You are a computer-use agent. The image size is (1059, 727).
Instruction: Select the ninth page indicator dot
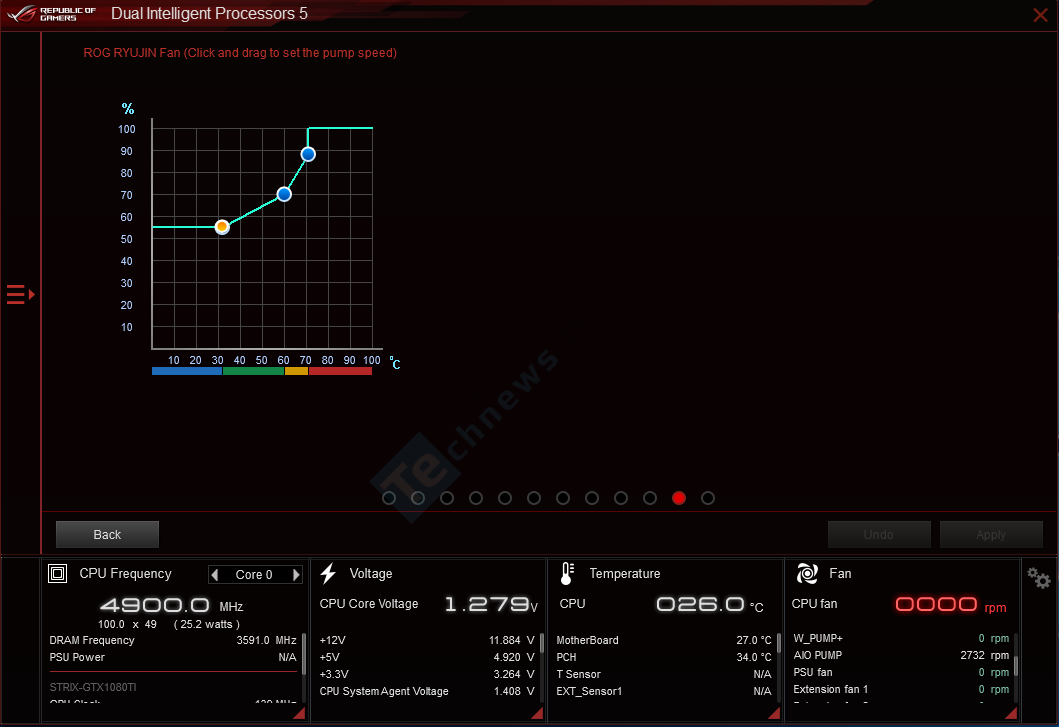(621, 498)
